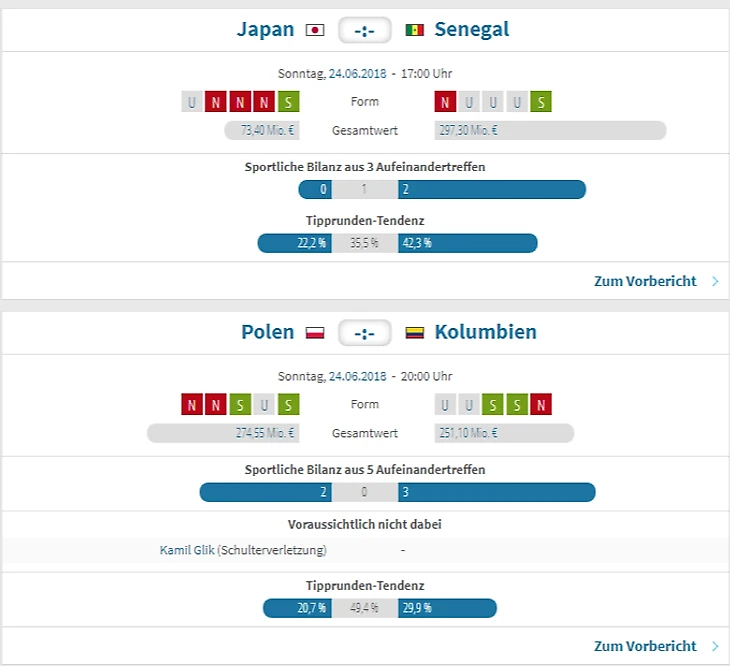Open the Senegal team page
The image size is (730, 666).
tap(471, 30)
